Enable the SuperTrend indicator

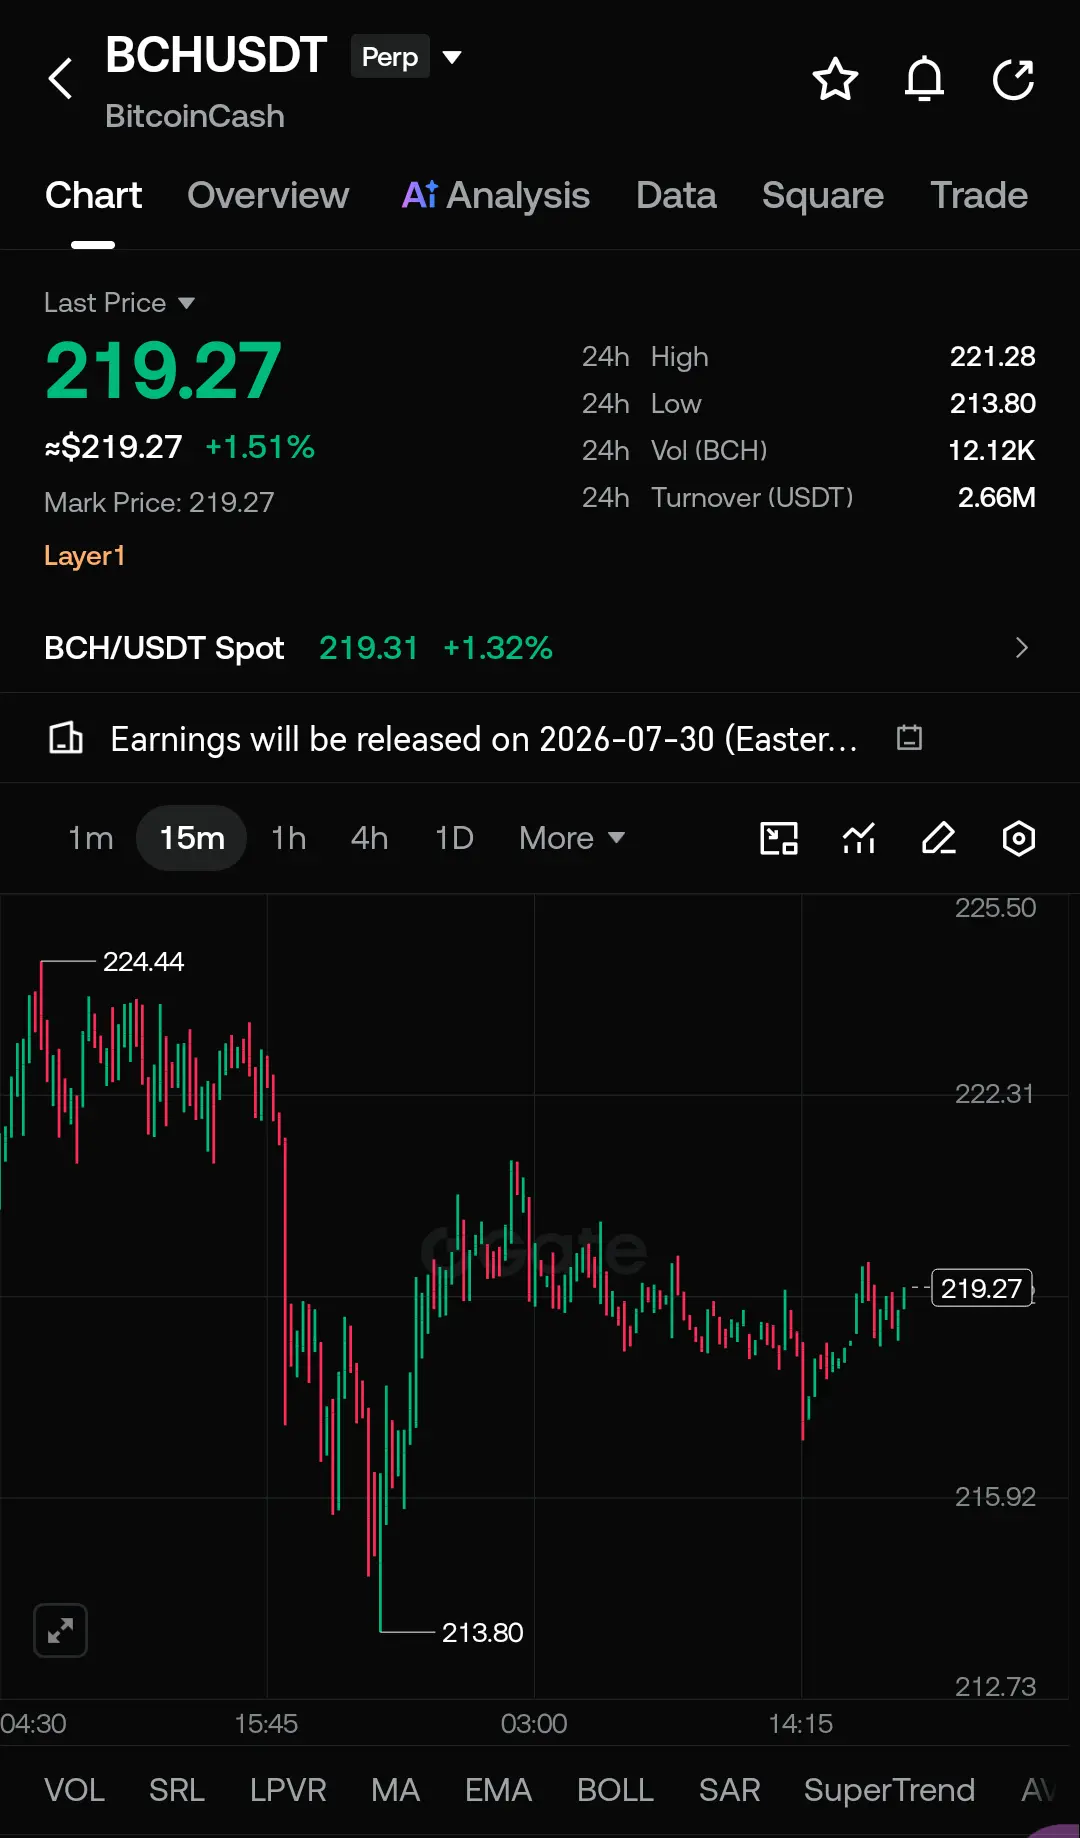889,1790
